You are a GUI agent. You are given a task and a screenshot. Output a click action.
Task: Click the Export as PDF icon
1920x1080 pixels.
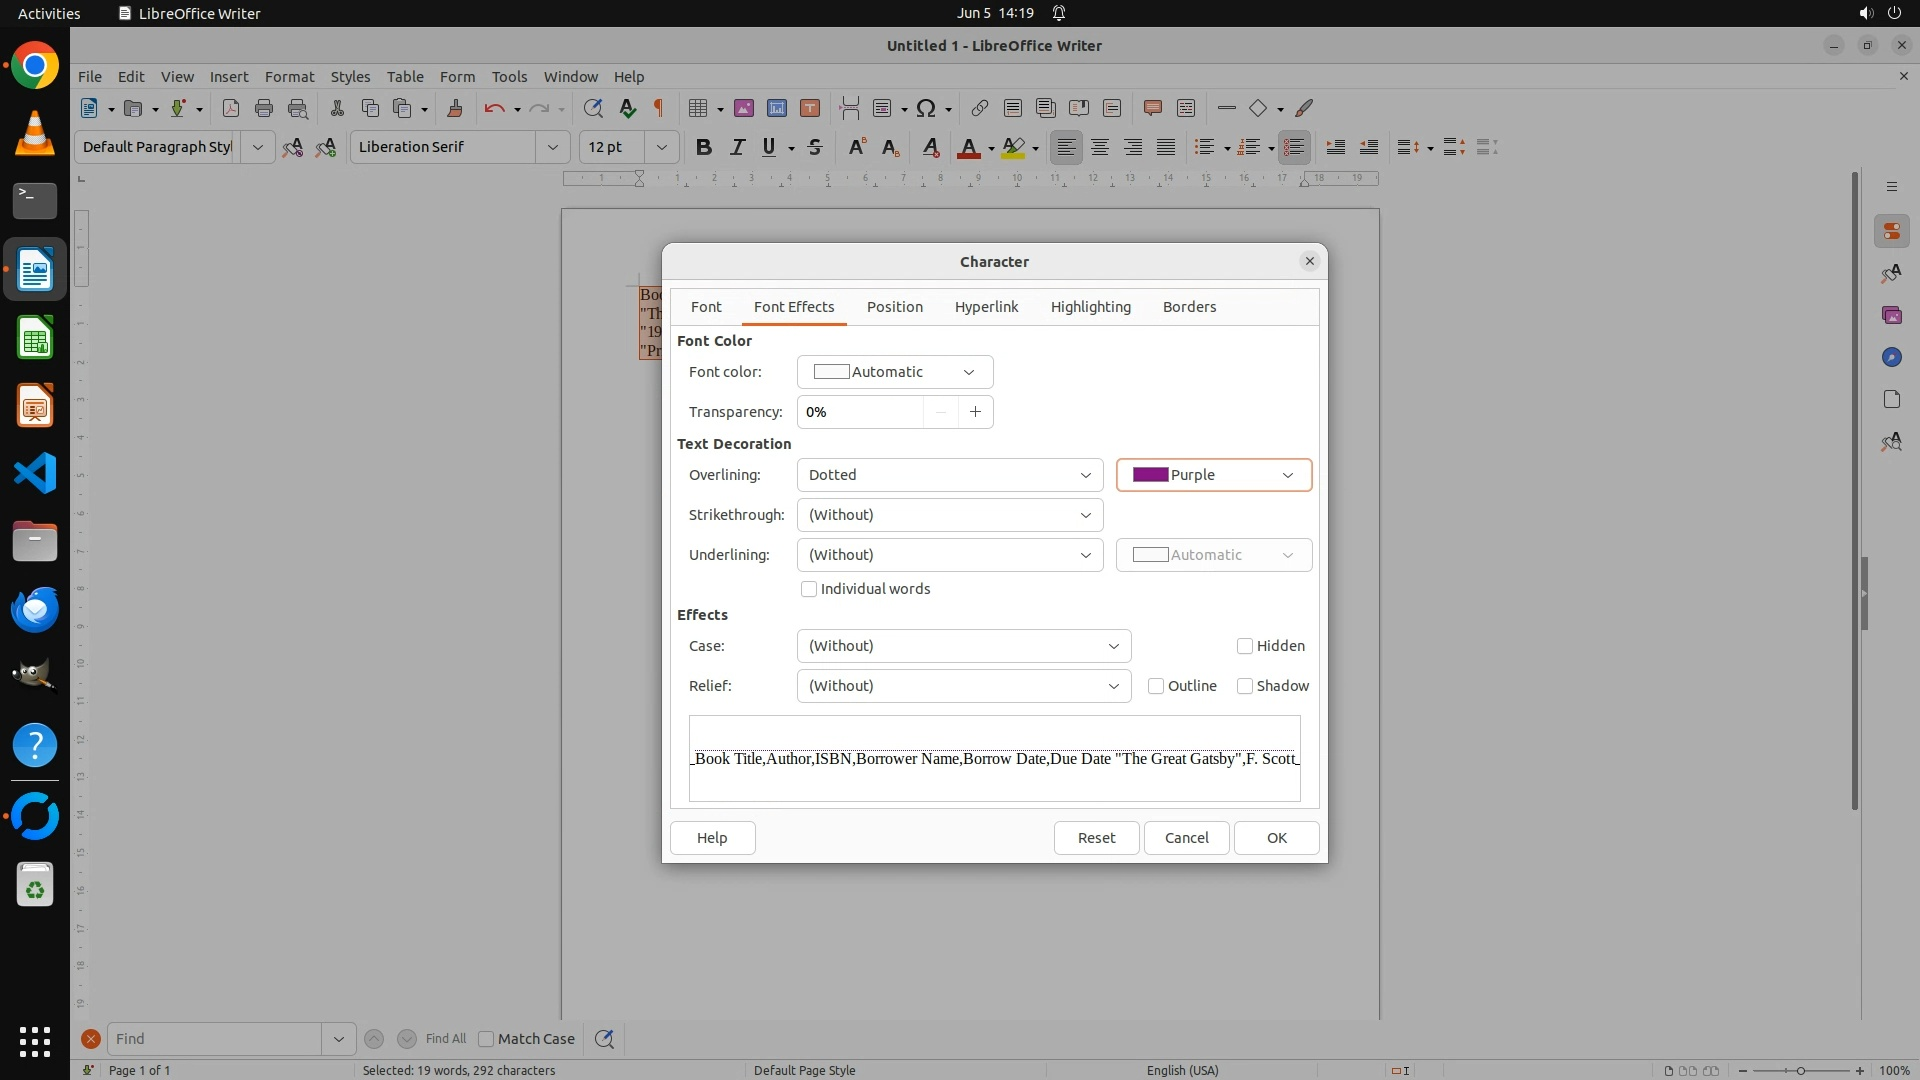point(230,108)
